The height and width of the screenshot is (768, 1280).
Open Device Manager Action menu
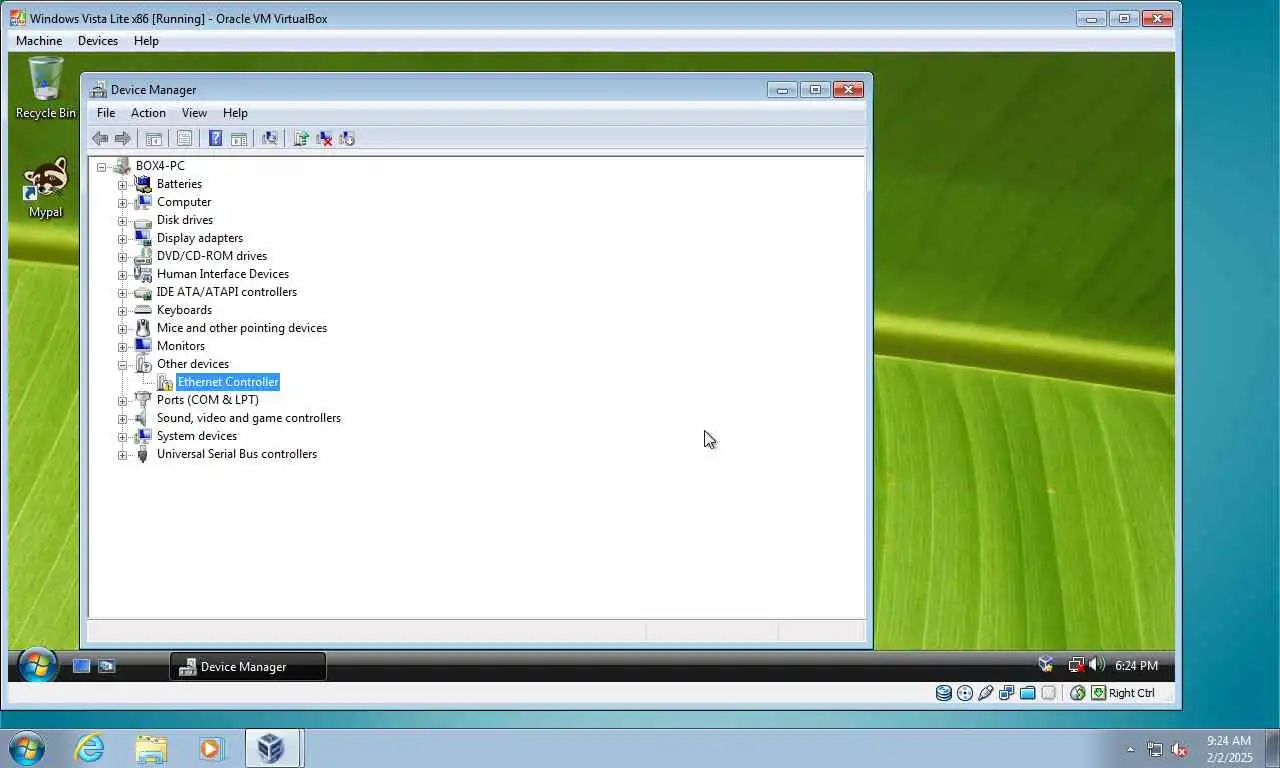(148, 113)
